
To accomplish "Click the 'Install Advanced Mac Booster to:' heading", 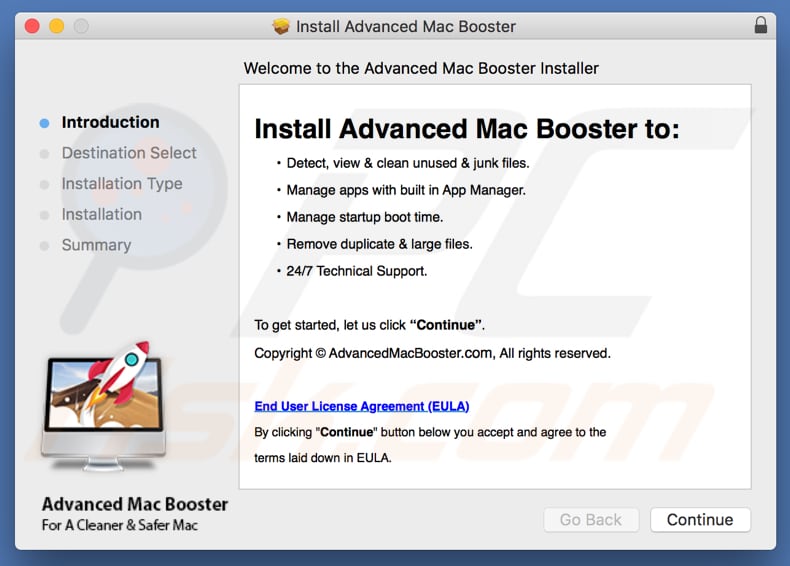I will 467,129.
